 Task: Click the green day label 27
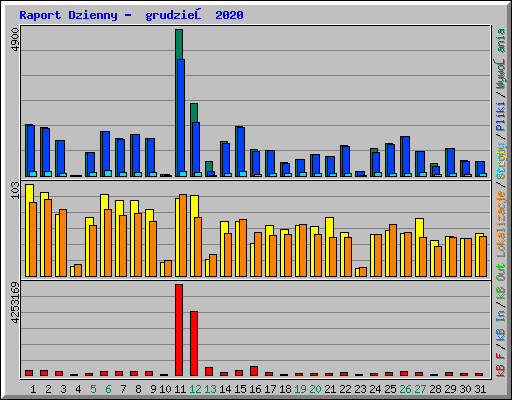coord(420,389)
